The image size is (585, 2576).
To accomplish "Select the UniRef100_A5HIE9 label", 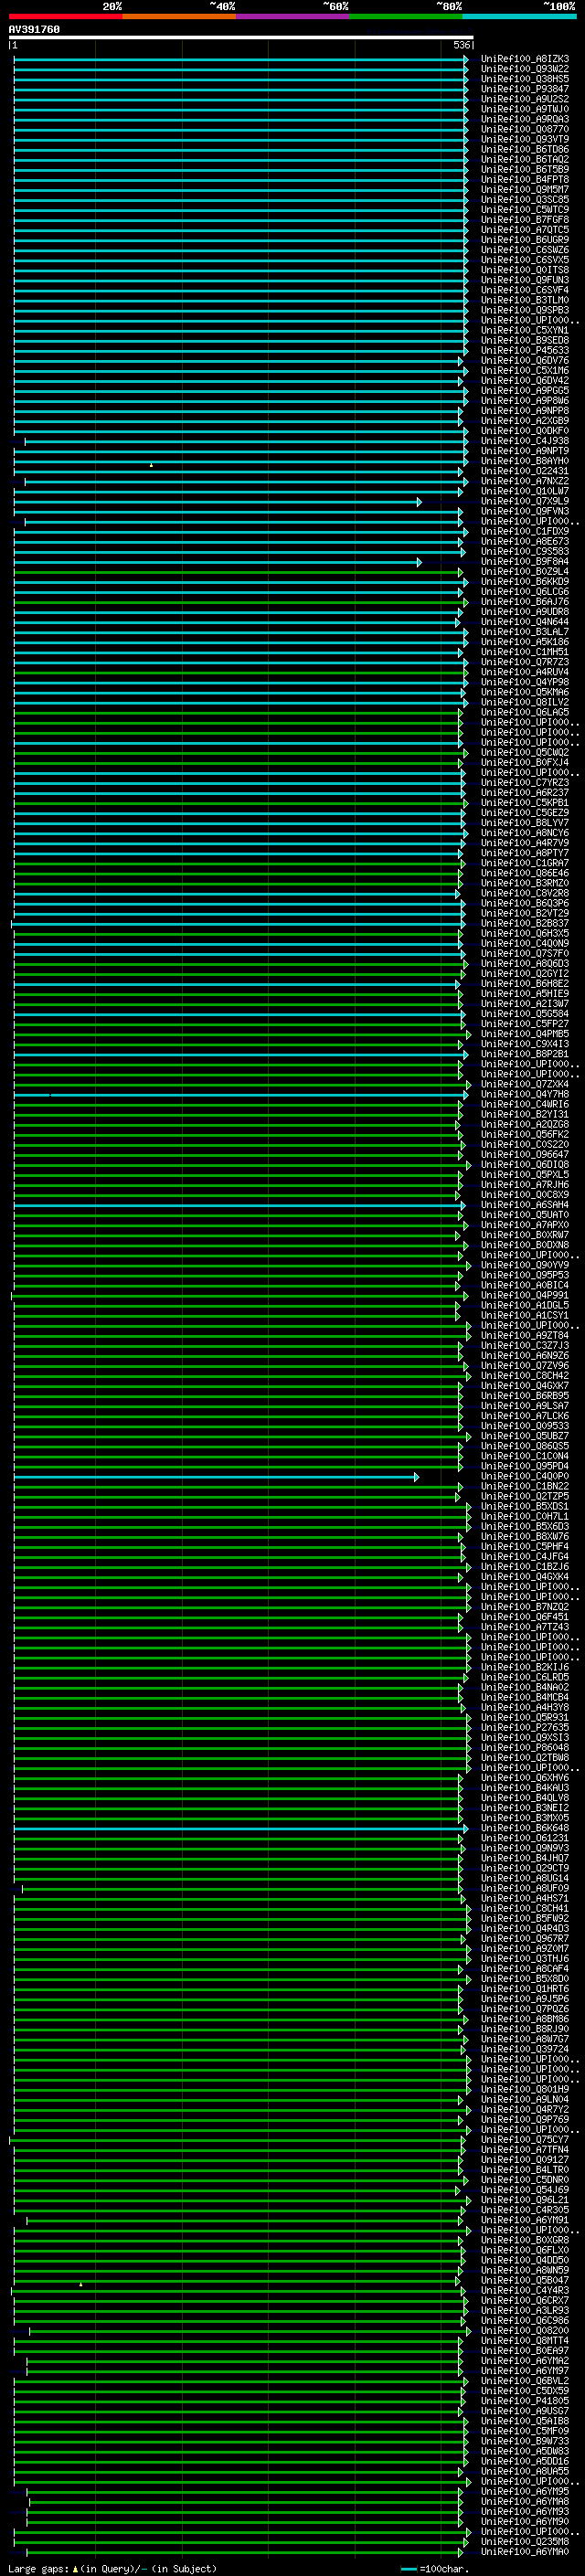I will [x=525, y=994].
